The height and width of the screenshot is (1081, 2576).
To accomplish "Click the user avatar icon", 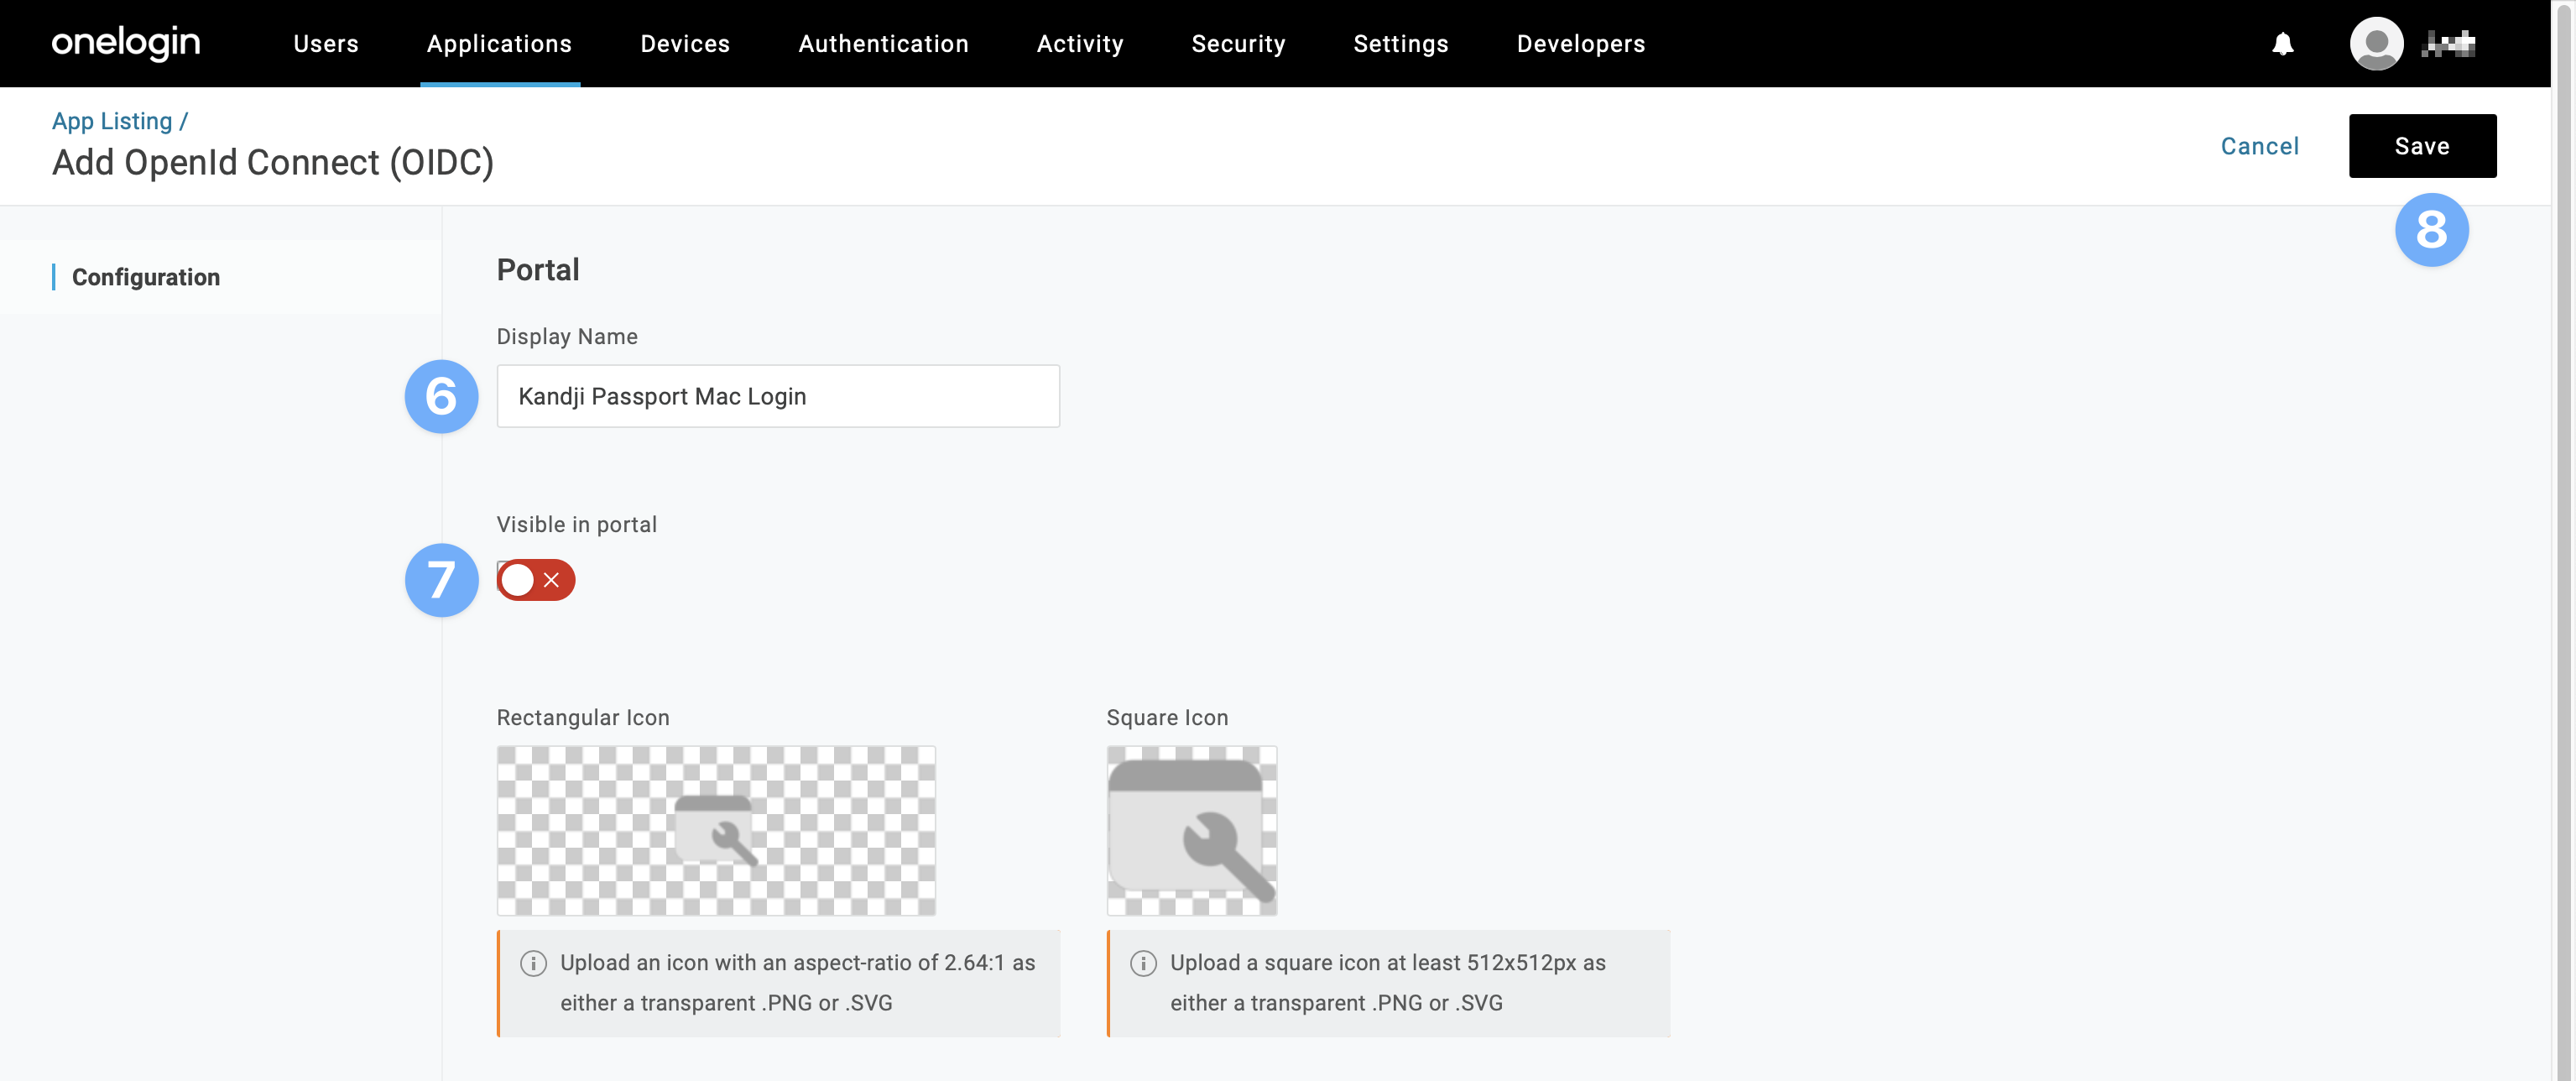I will pyautogui.click(x=2376, y=44).
